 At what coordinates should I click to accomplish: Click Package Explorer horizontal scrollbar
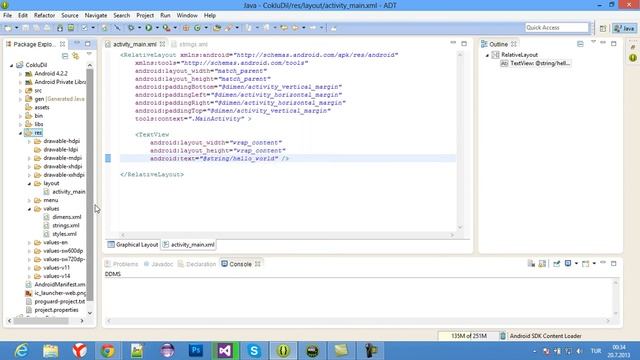(41, 321)
